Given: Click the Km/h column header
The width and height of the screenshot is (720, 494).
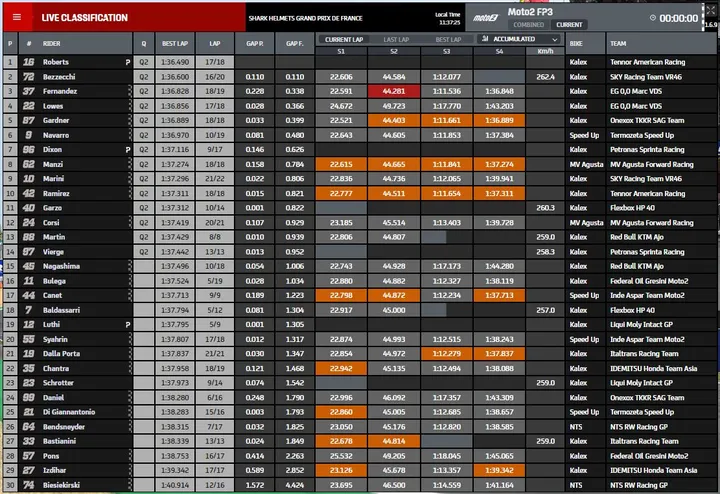Looking at the screenshot, I should [545, 51].
